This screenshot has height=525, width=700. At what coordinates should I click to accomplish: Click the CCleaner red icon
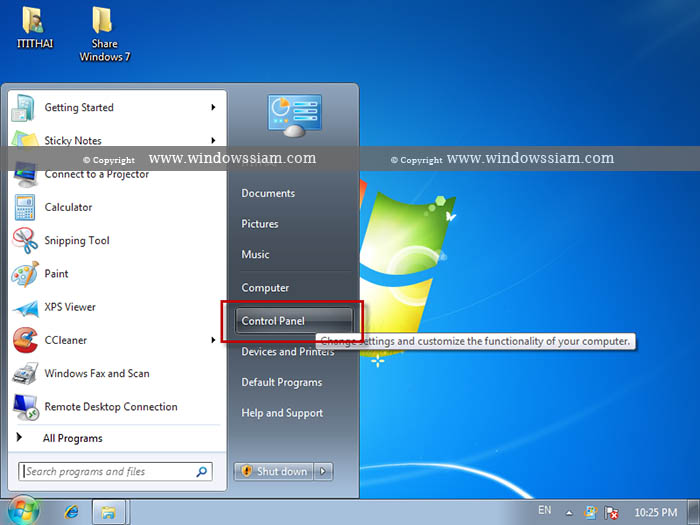(x=25, y=340)
